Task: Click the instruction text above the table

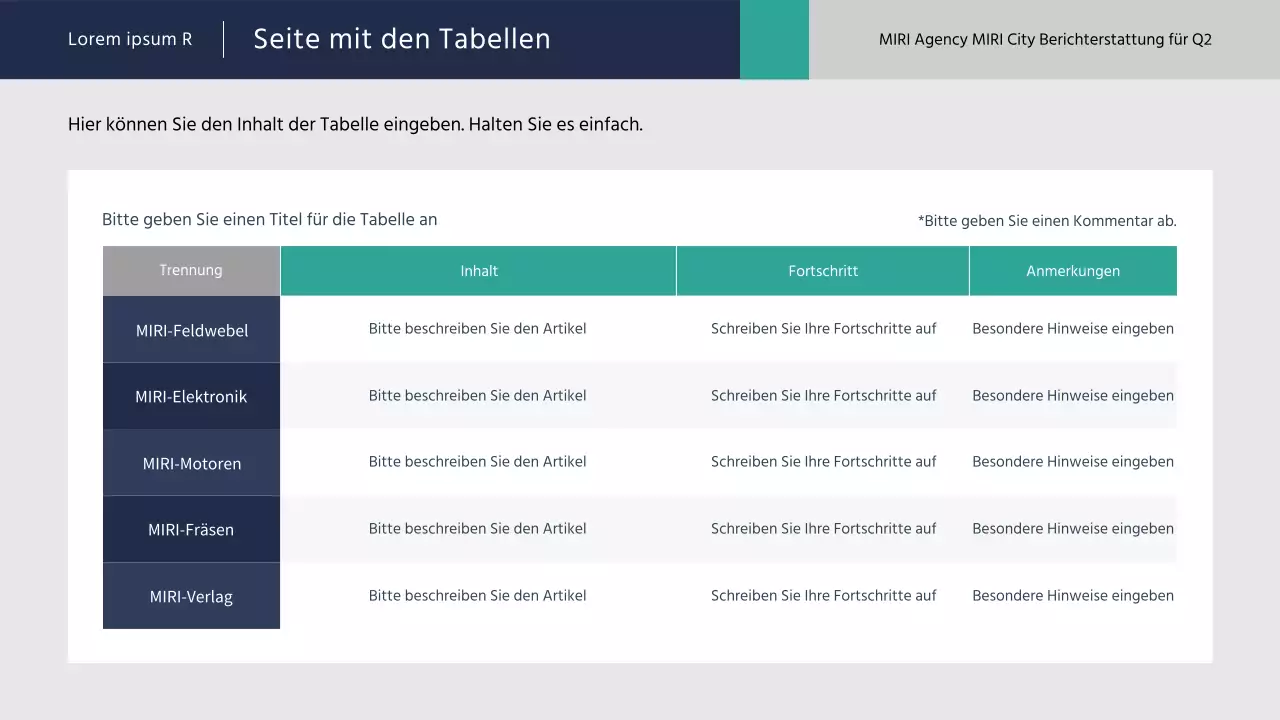Action: tap(355, 124)
